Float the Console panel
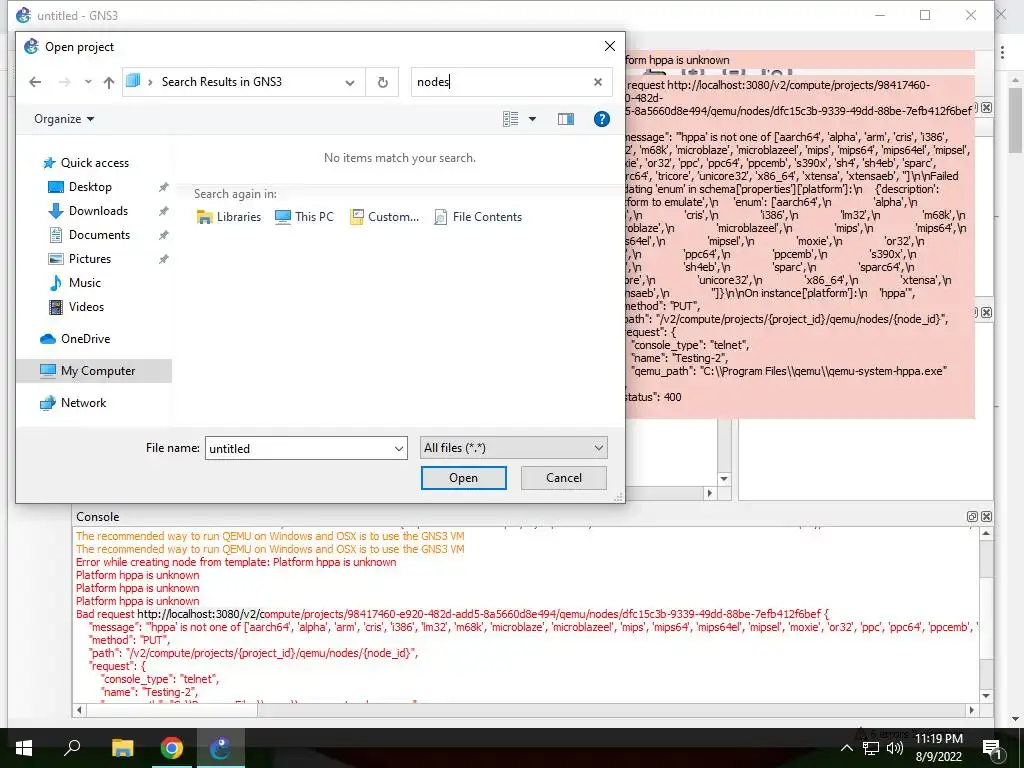Viewport: 1024px width, 768px height. coord(972,517)
